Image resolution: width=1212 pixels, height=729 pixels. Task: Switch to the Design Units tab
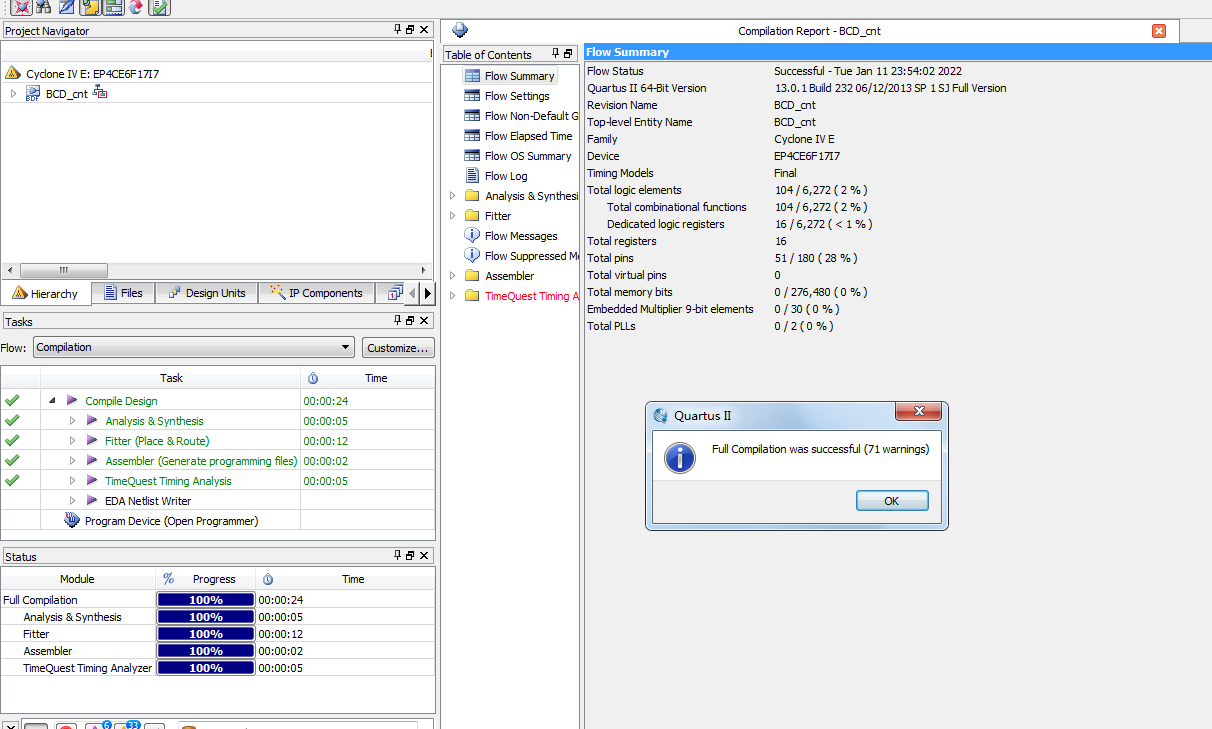207,293
